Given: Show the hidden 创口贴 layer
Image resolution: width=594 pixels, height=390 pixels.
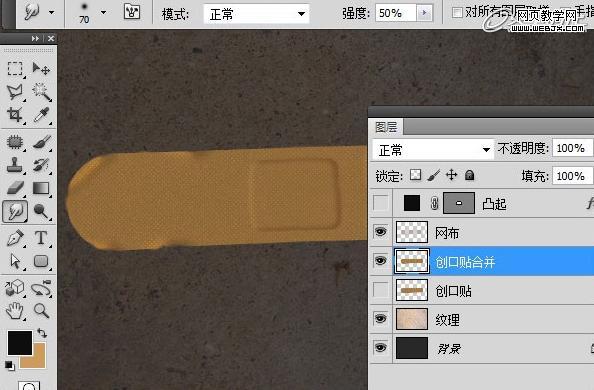Looking at the screenshot, I should [x=381, y=290].
